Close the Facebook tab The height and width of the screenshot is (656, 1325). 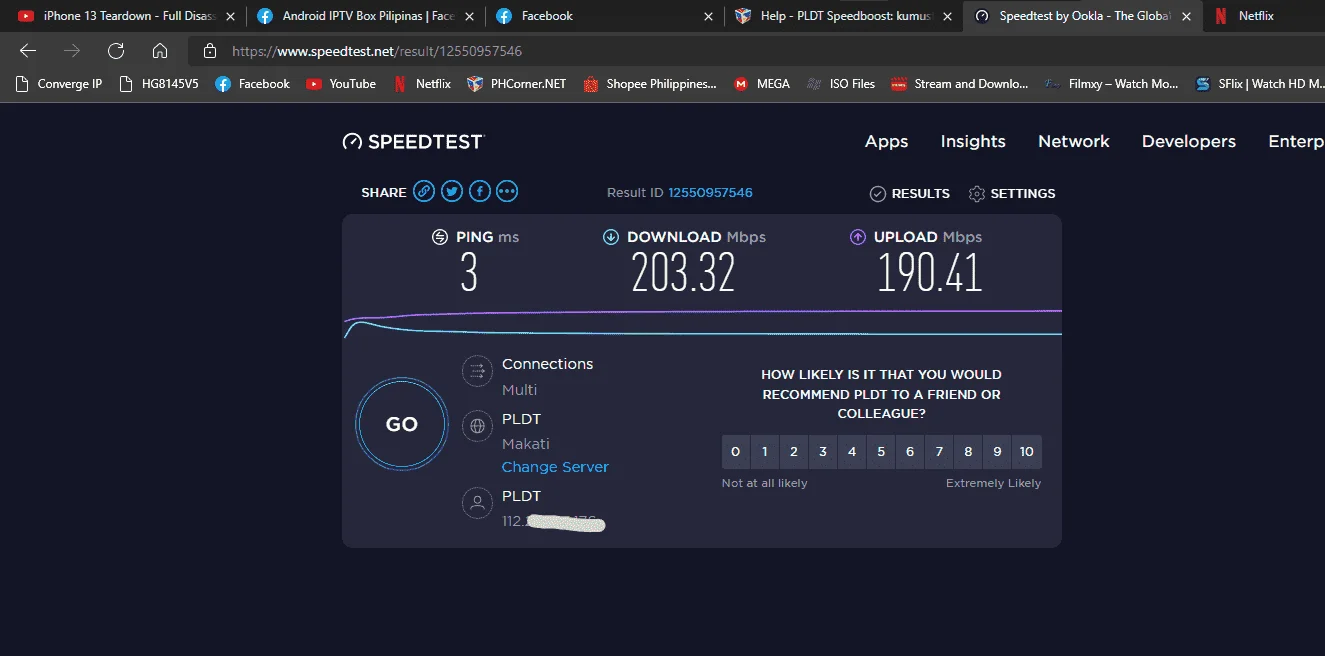point(708,16)
